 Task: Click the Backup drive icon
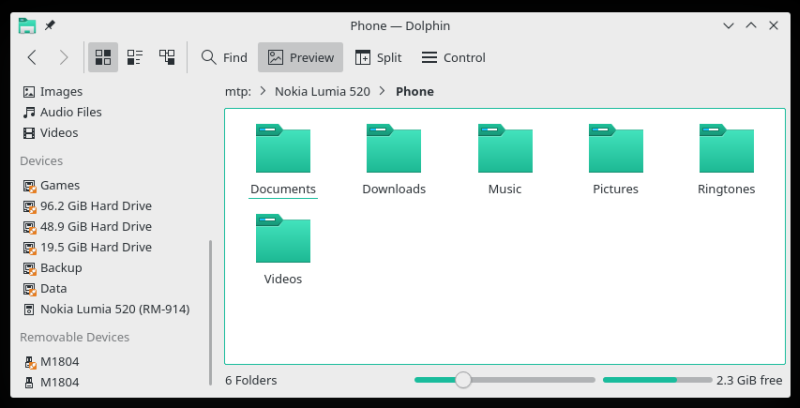(x=30, y=268)
